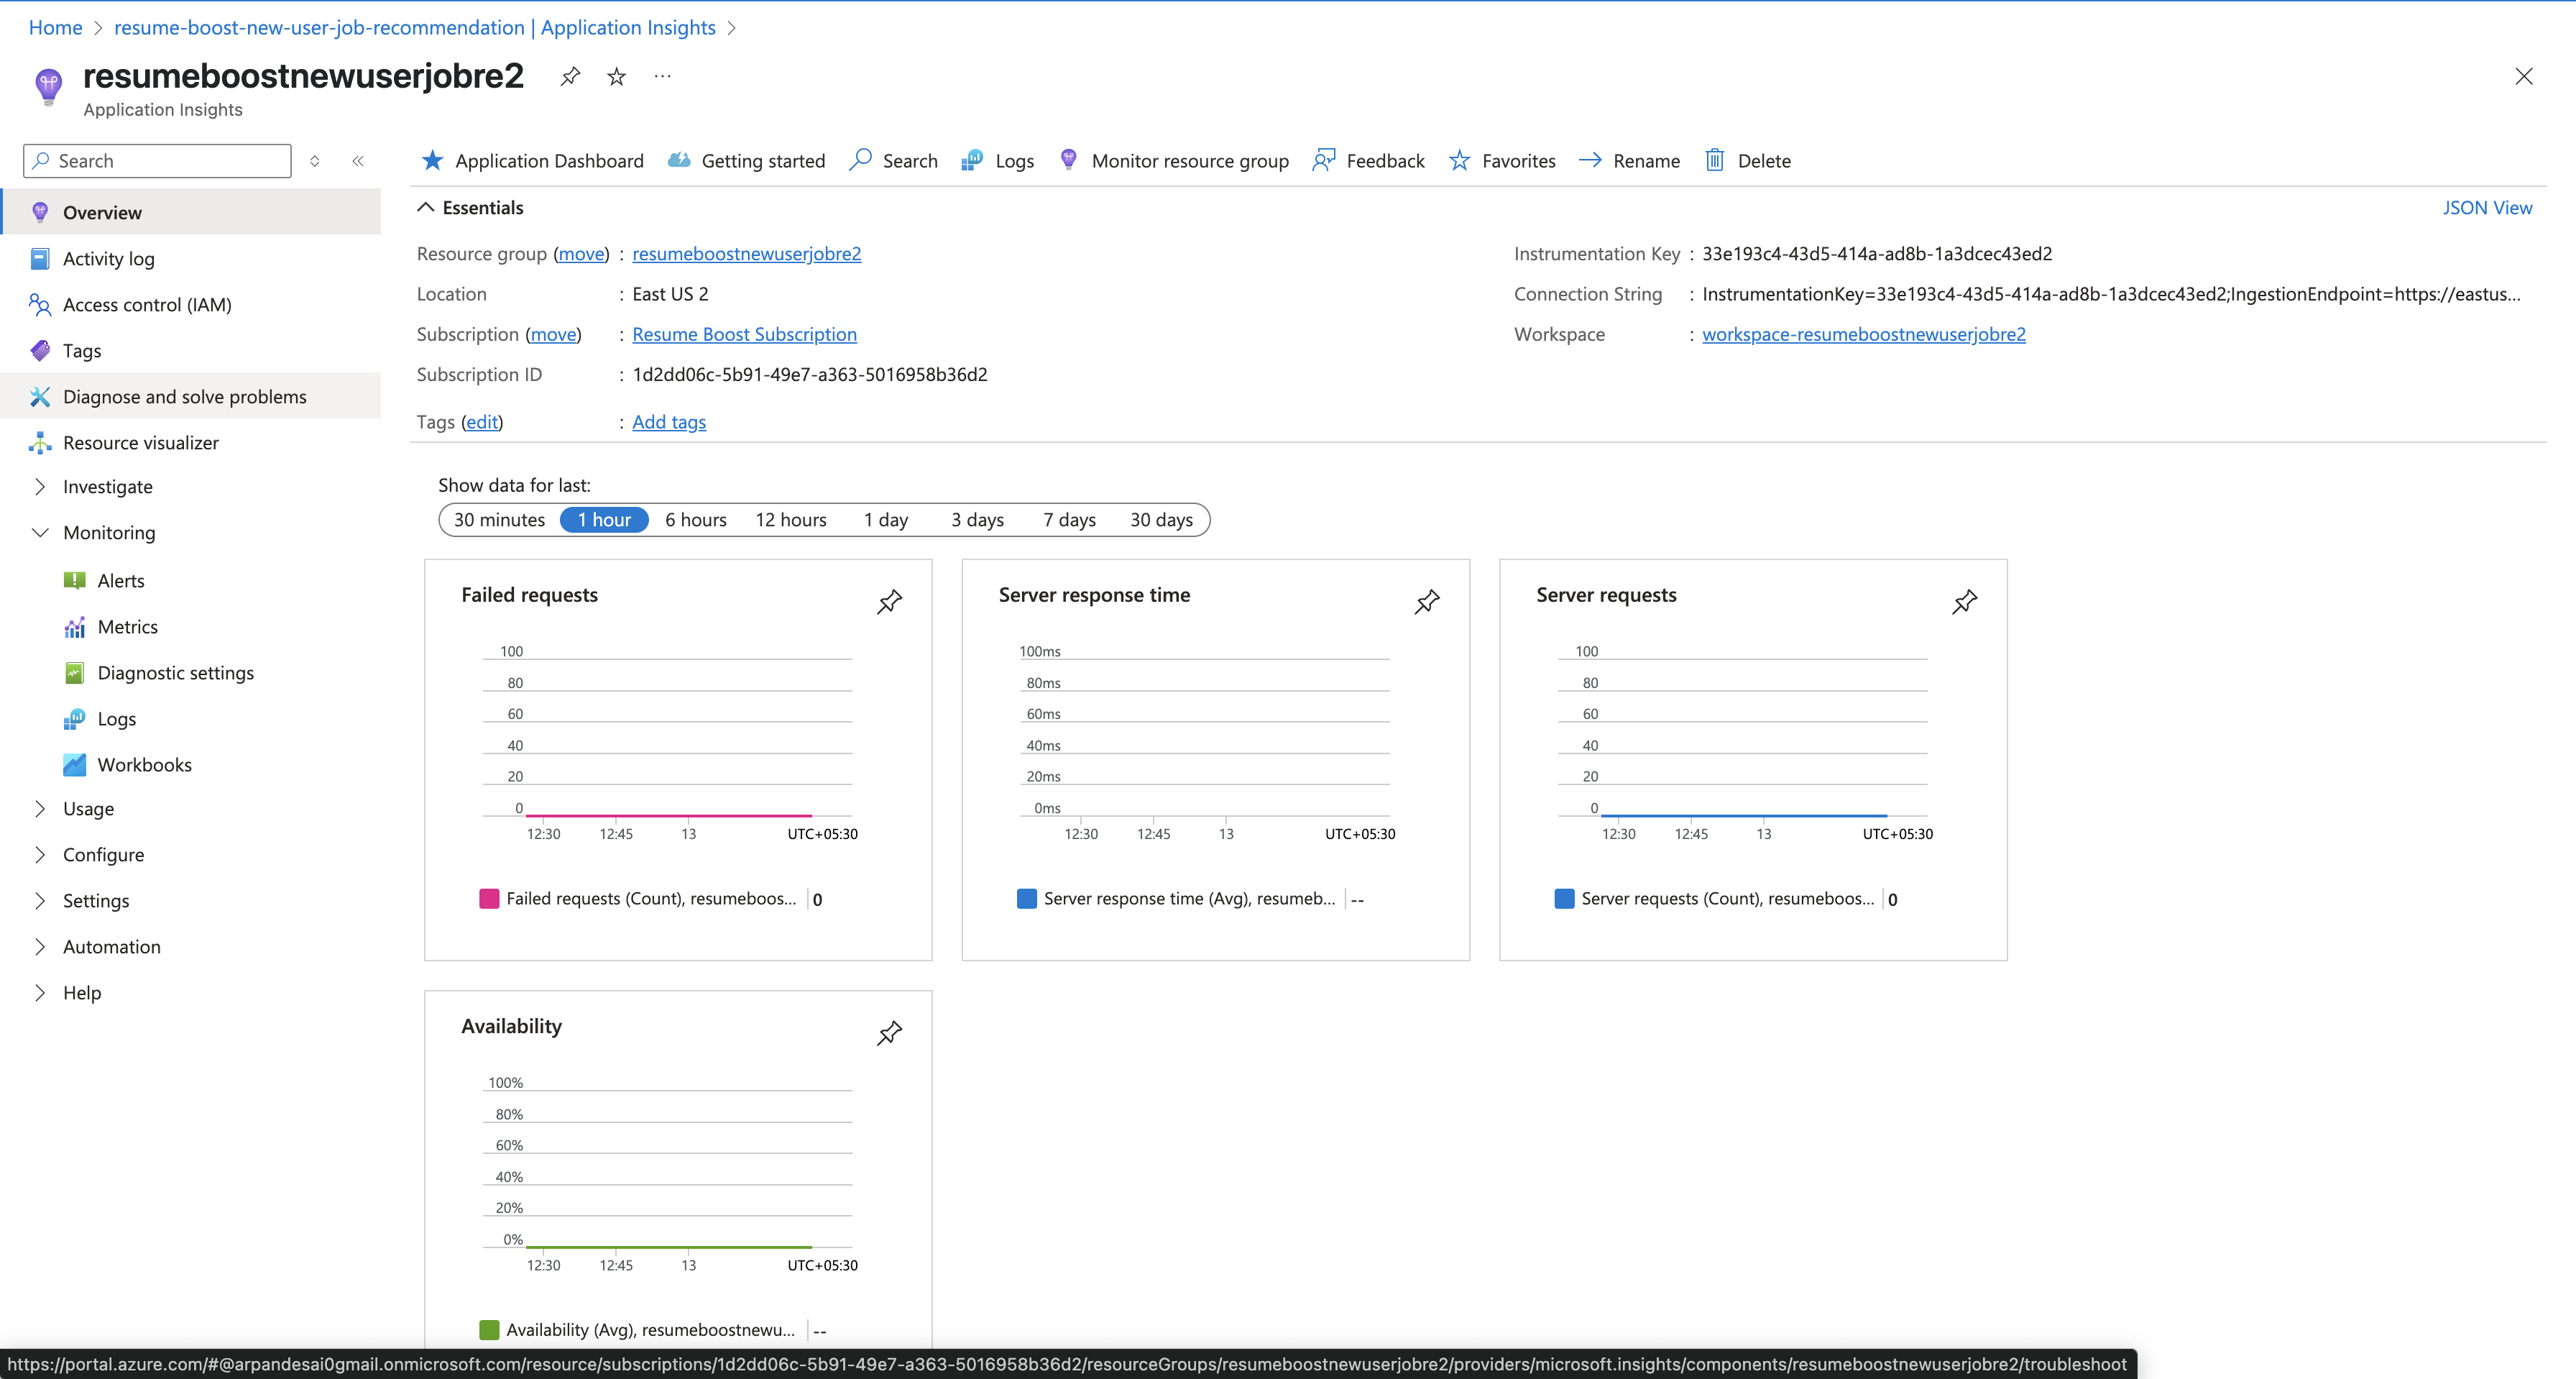2576x1379 pixels.
Task: Open the Metrics sidebar item
Action: pyautogui.click(x=127, y=627)
